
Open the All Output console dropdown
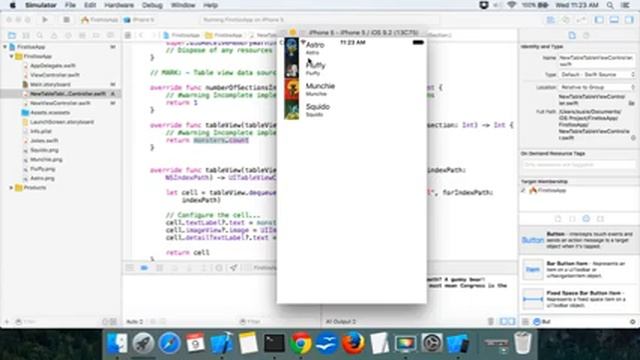341,322
